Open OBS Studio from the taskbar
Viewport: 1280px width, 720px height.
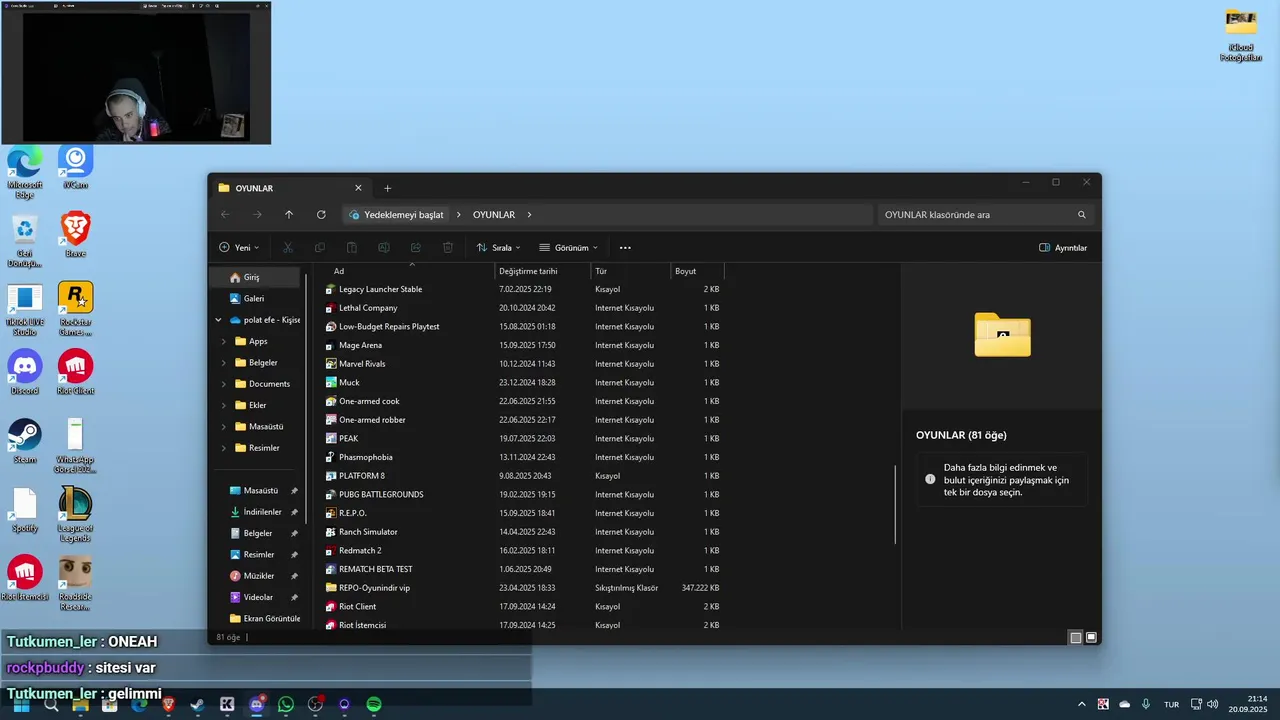pos(315,705)
